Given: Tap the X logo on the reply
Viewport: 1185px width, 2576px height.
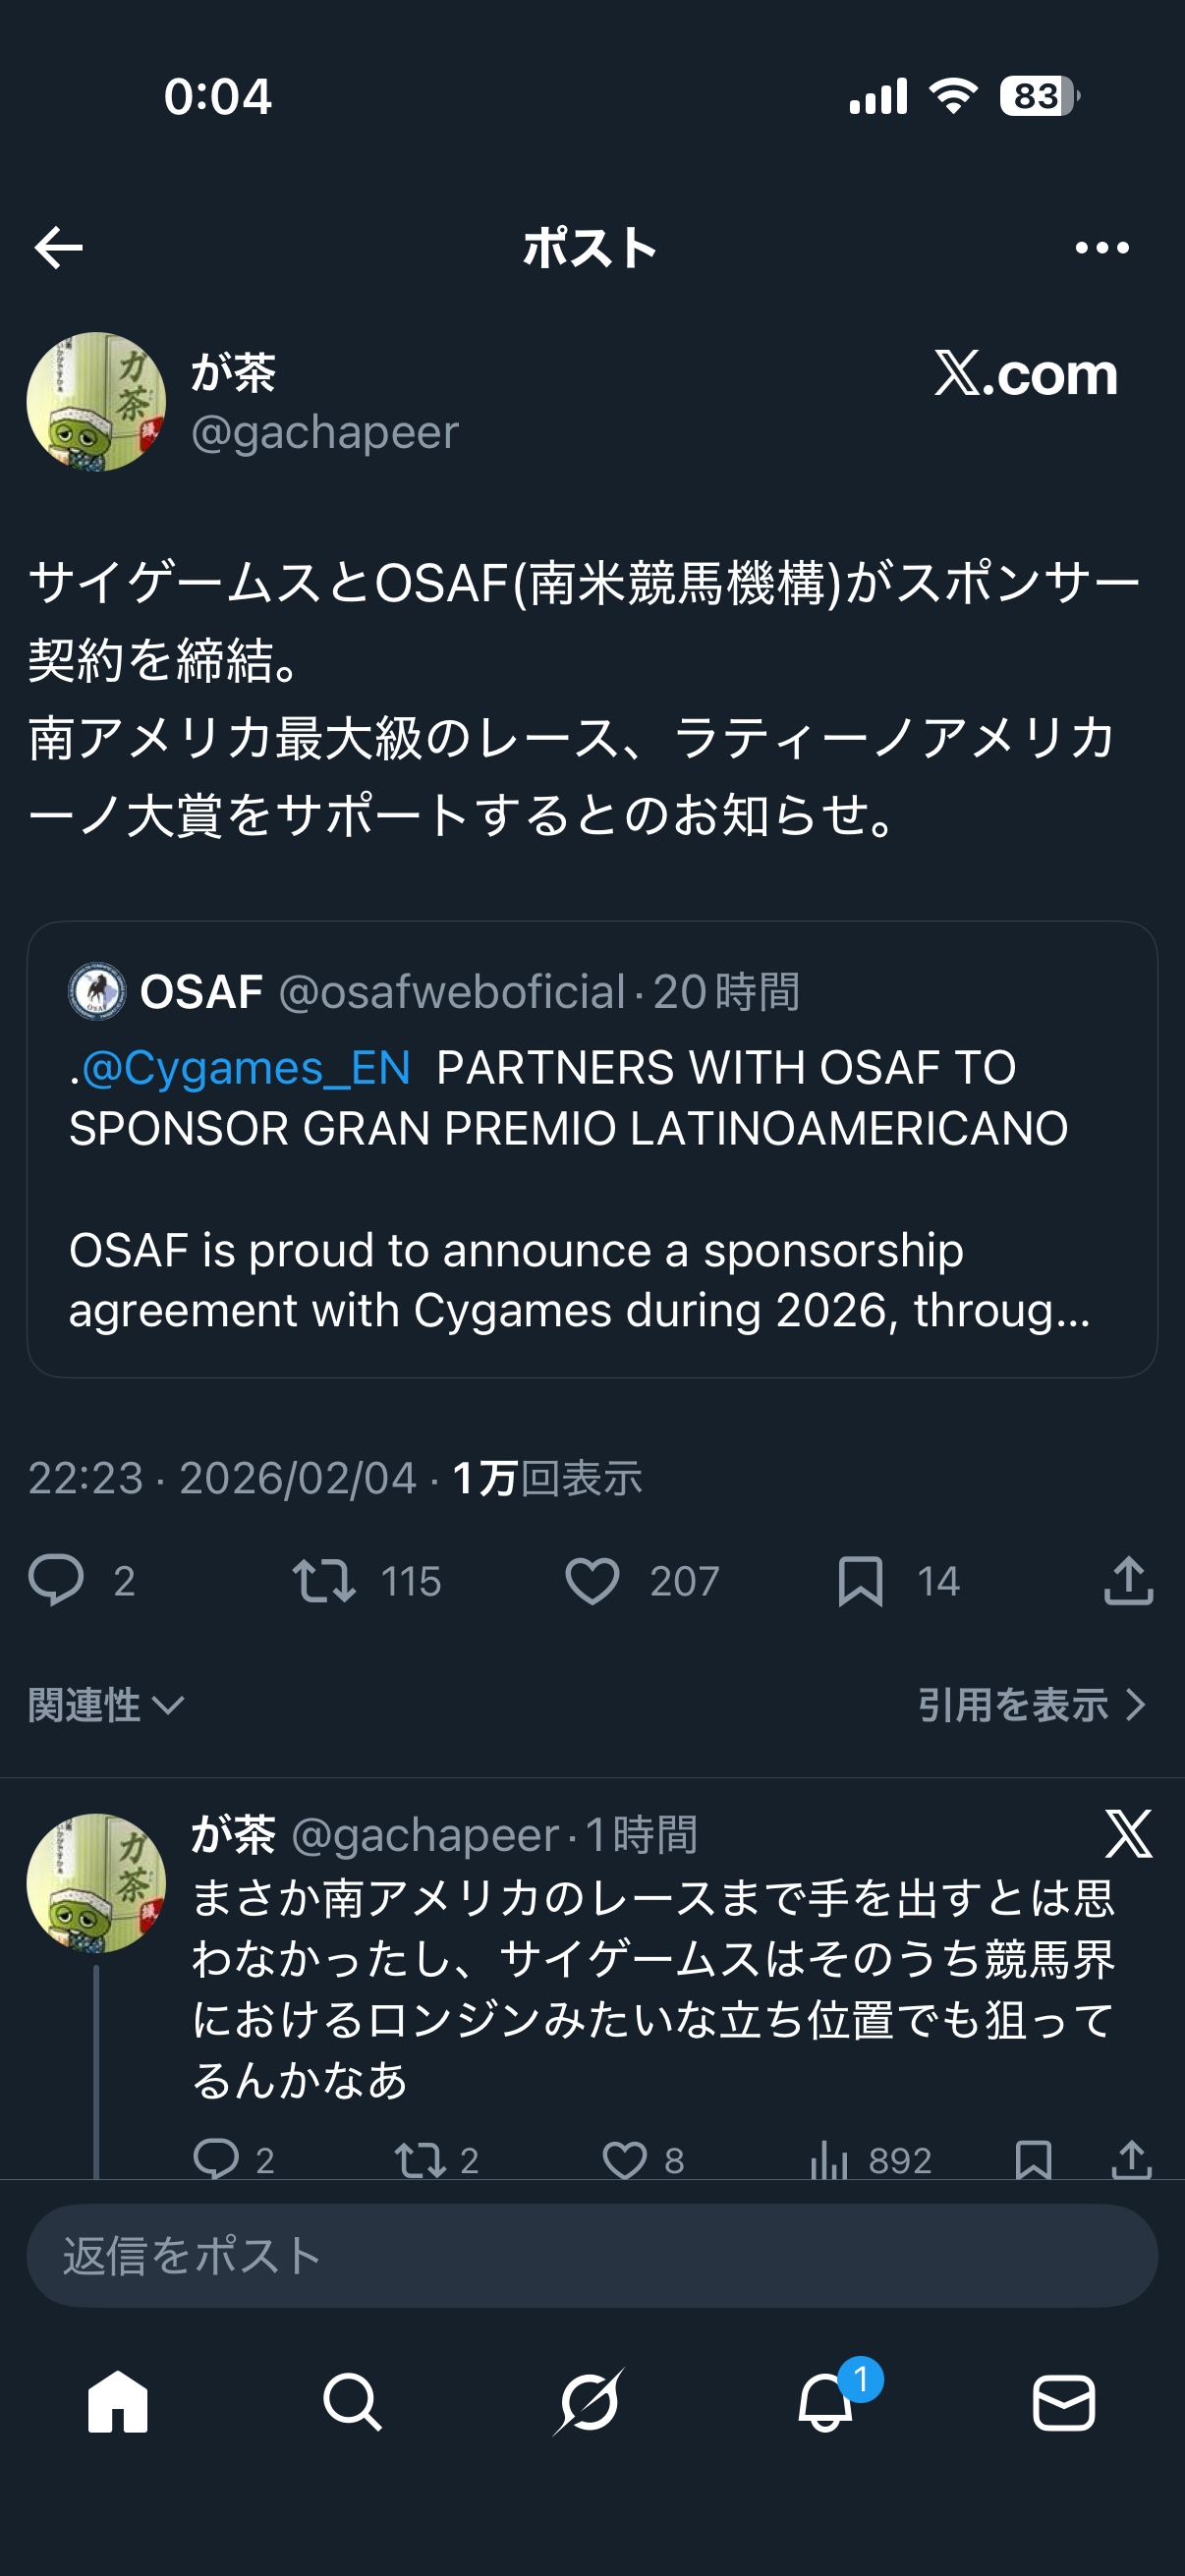Looking at the screenshot, I should pos(1128,1834).
